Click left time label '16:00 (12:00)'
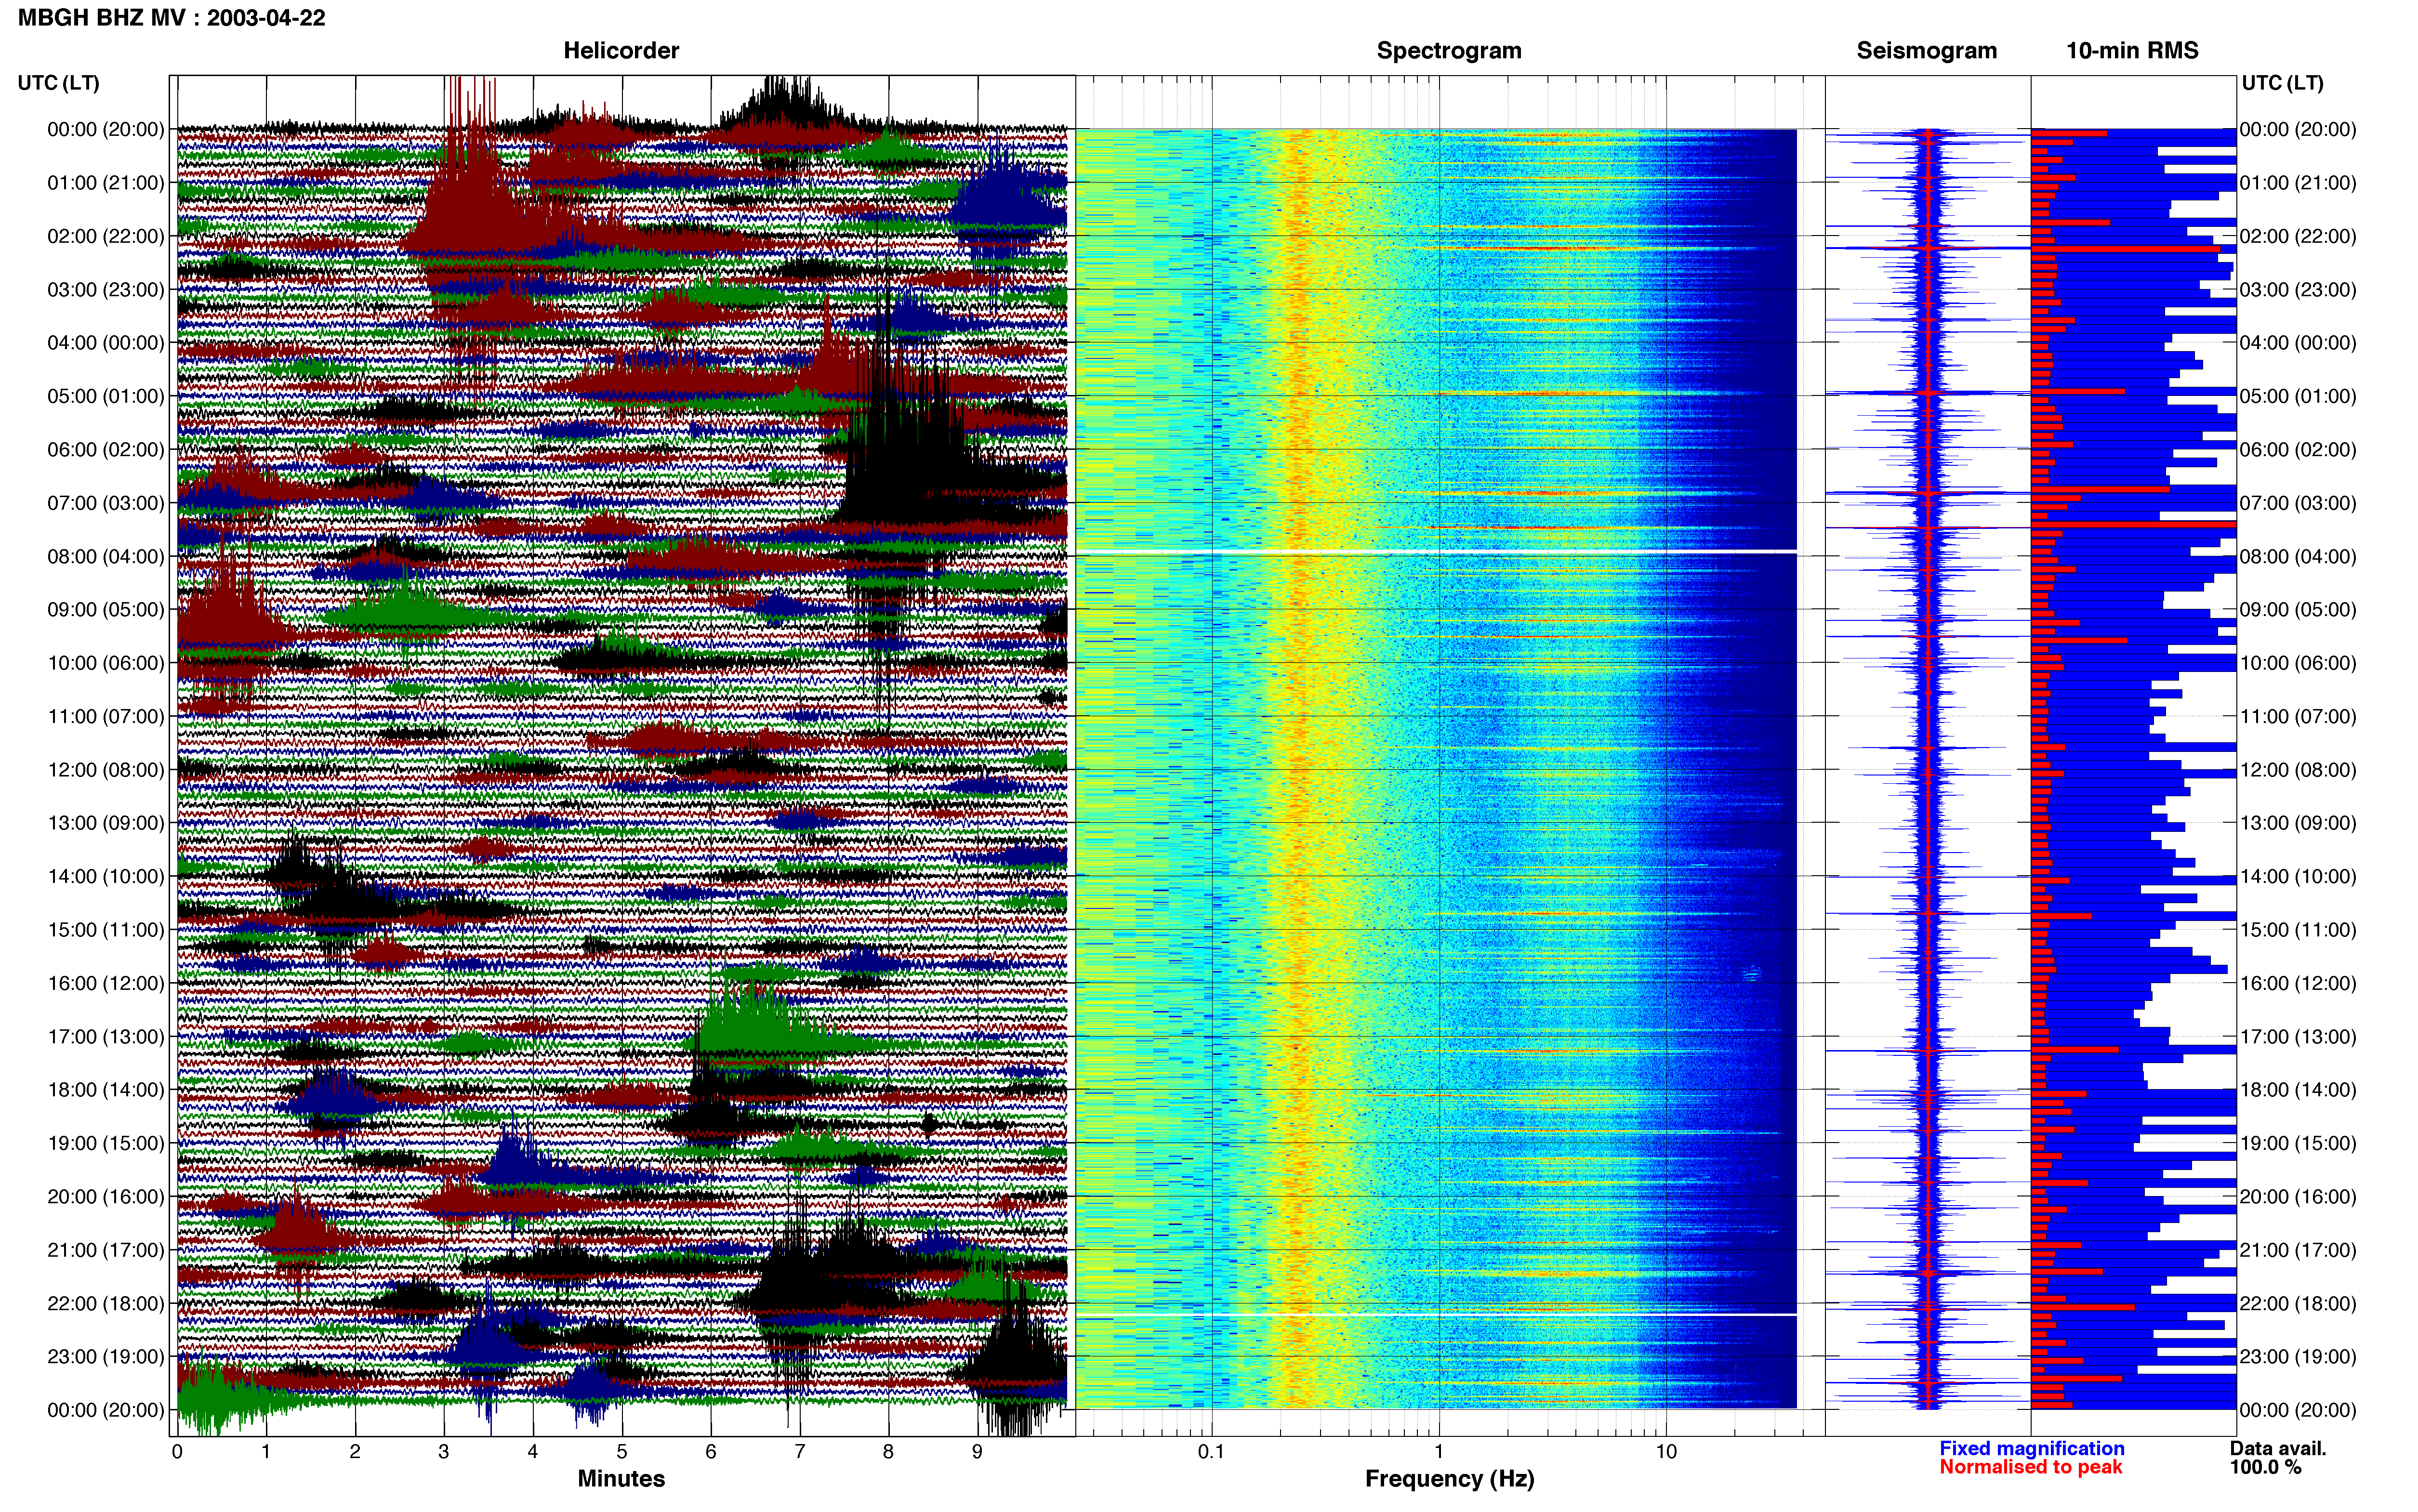2418x1512 pixels. (x=106, y=983)
